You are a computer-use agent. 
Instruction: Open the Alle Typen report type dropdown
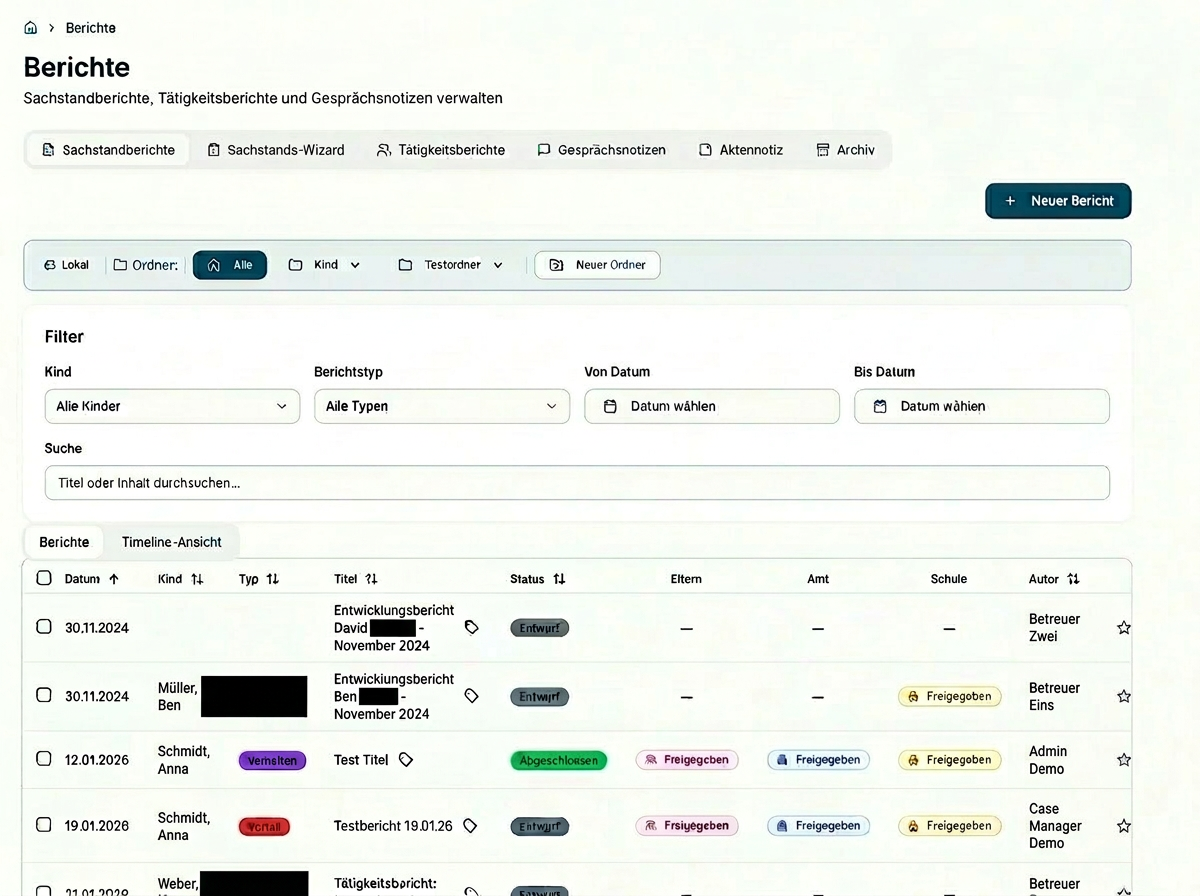[442, 406]
